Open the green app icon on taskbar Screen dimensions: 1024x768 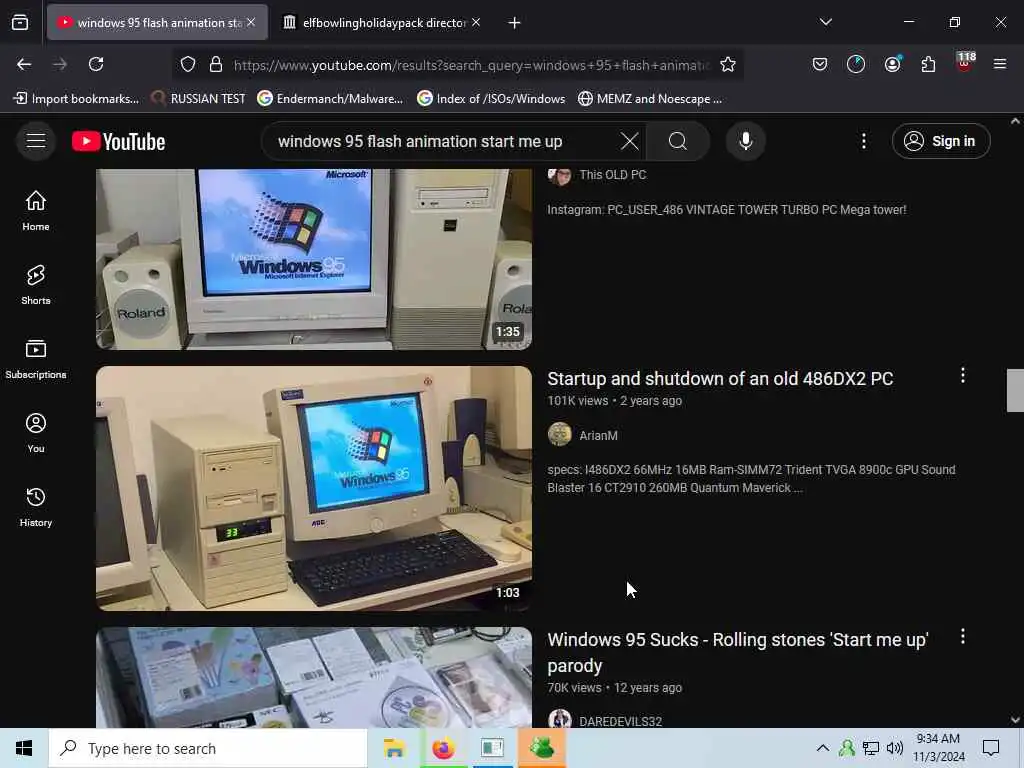542,748
